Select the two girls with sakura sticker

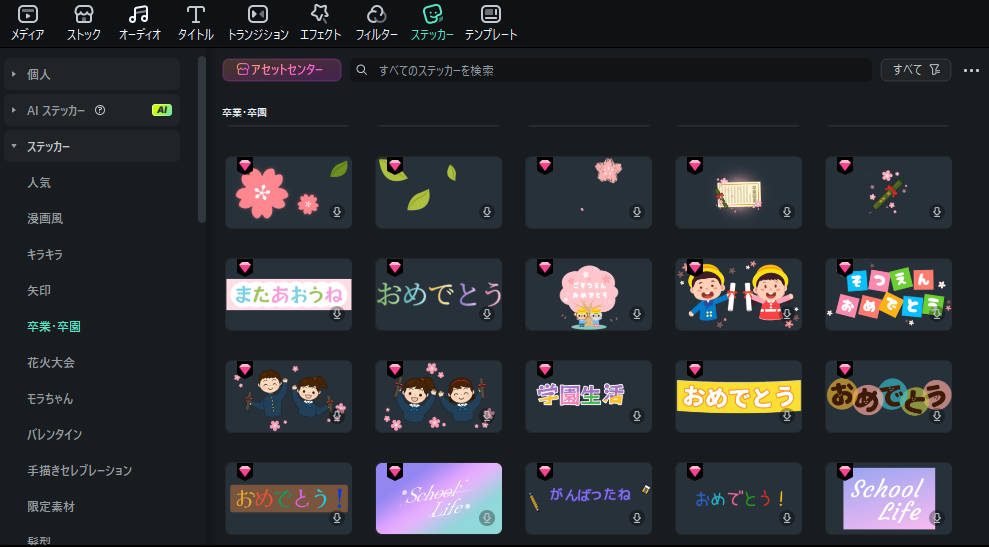coord(439,396)
